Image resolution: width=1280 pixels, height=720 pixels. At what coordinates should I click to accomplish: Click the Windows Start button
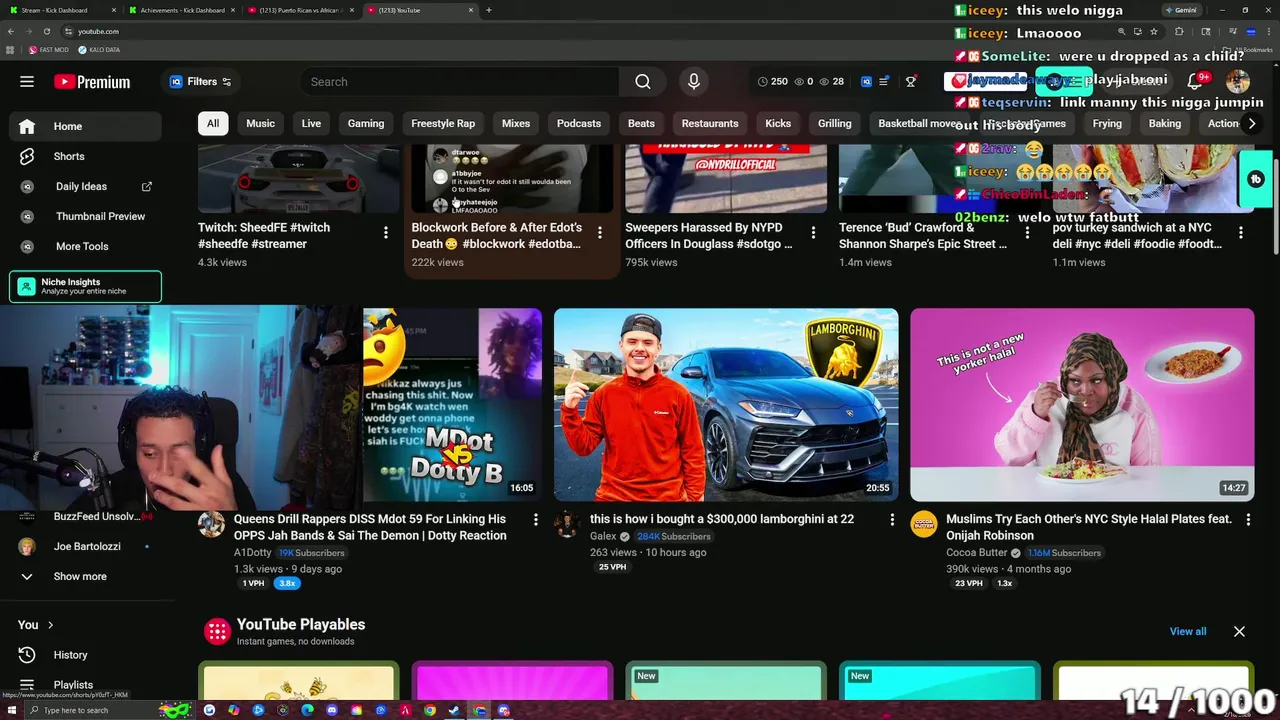tap(12, 711)
